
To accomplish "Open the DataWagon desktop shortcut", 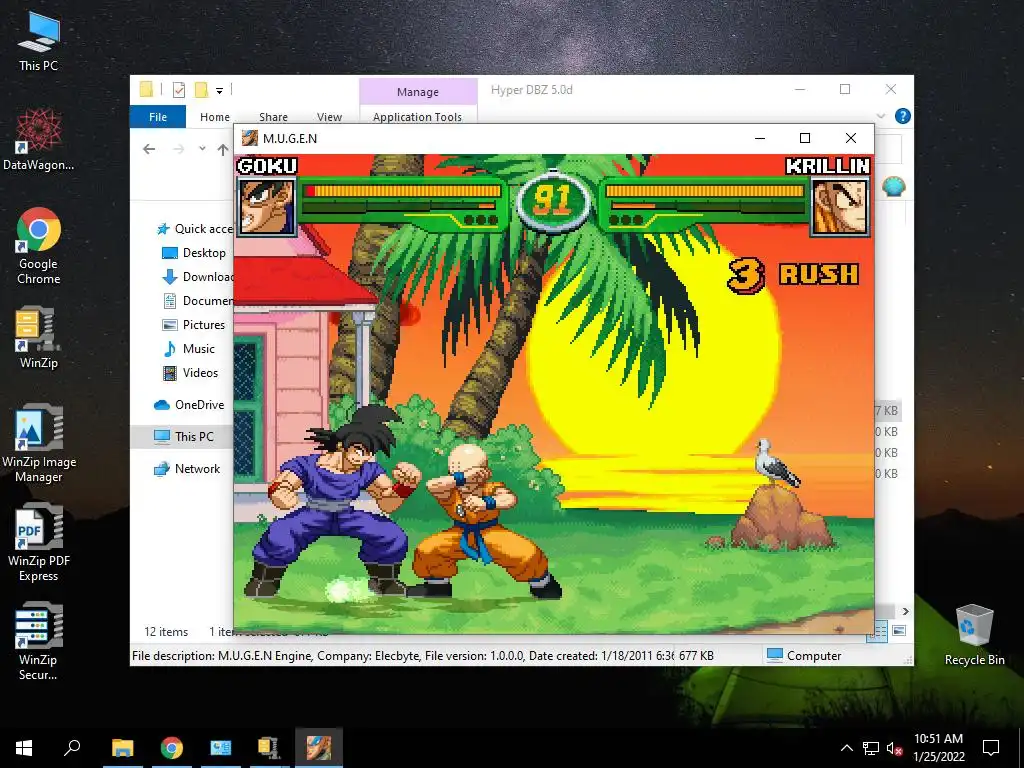I will 39,140.
